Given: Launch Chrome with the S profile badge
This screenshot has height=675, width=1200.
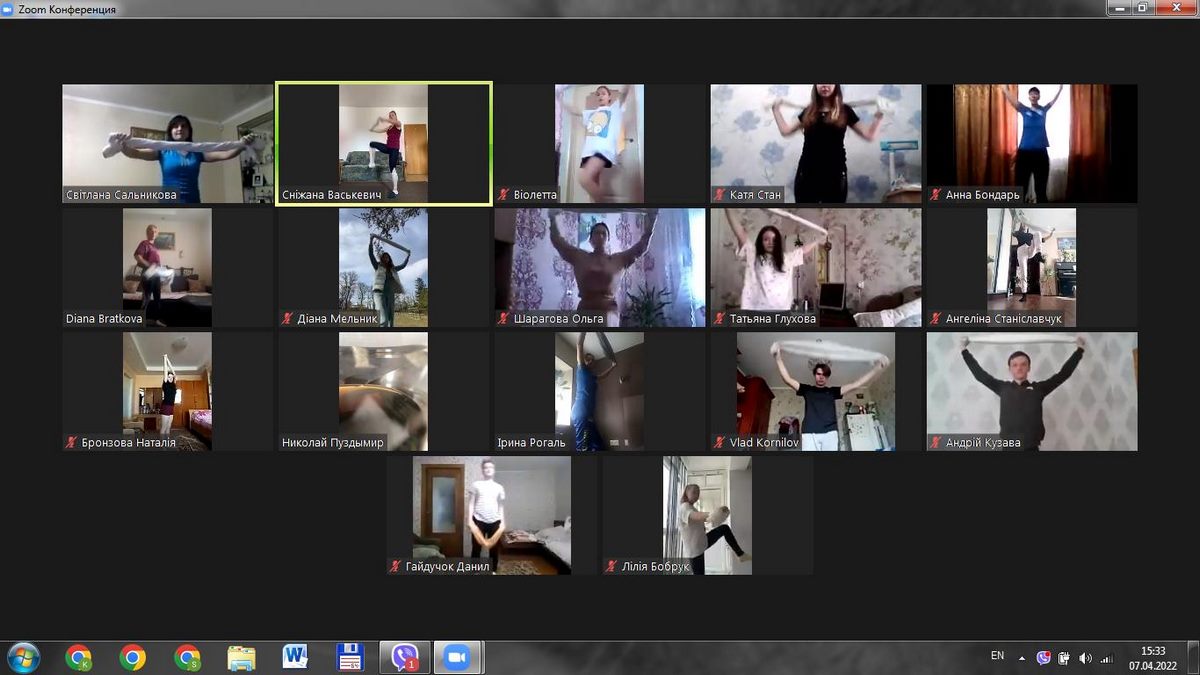Looking at the screenshot, I should 187,657.
